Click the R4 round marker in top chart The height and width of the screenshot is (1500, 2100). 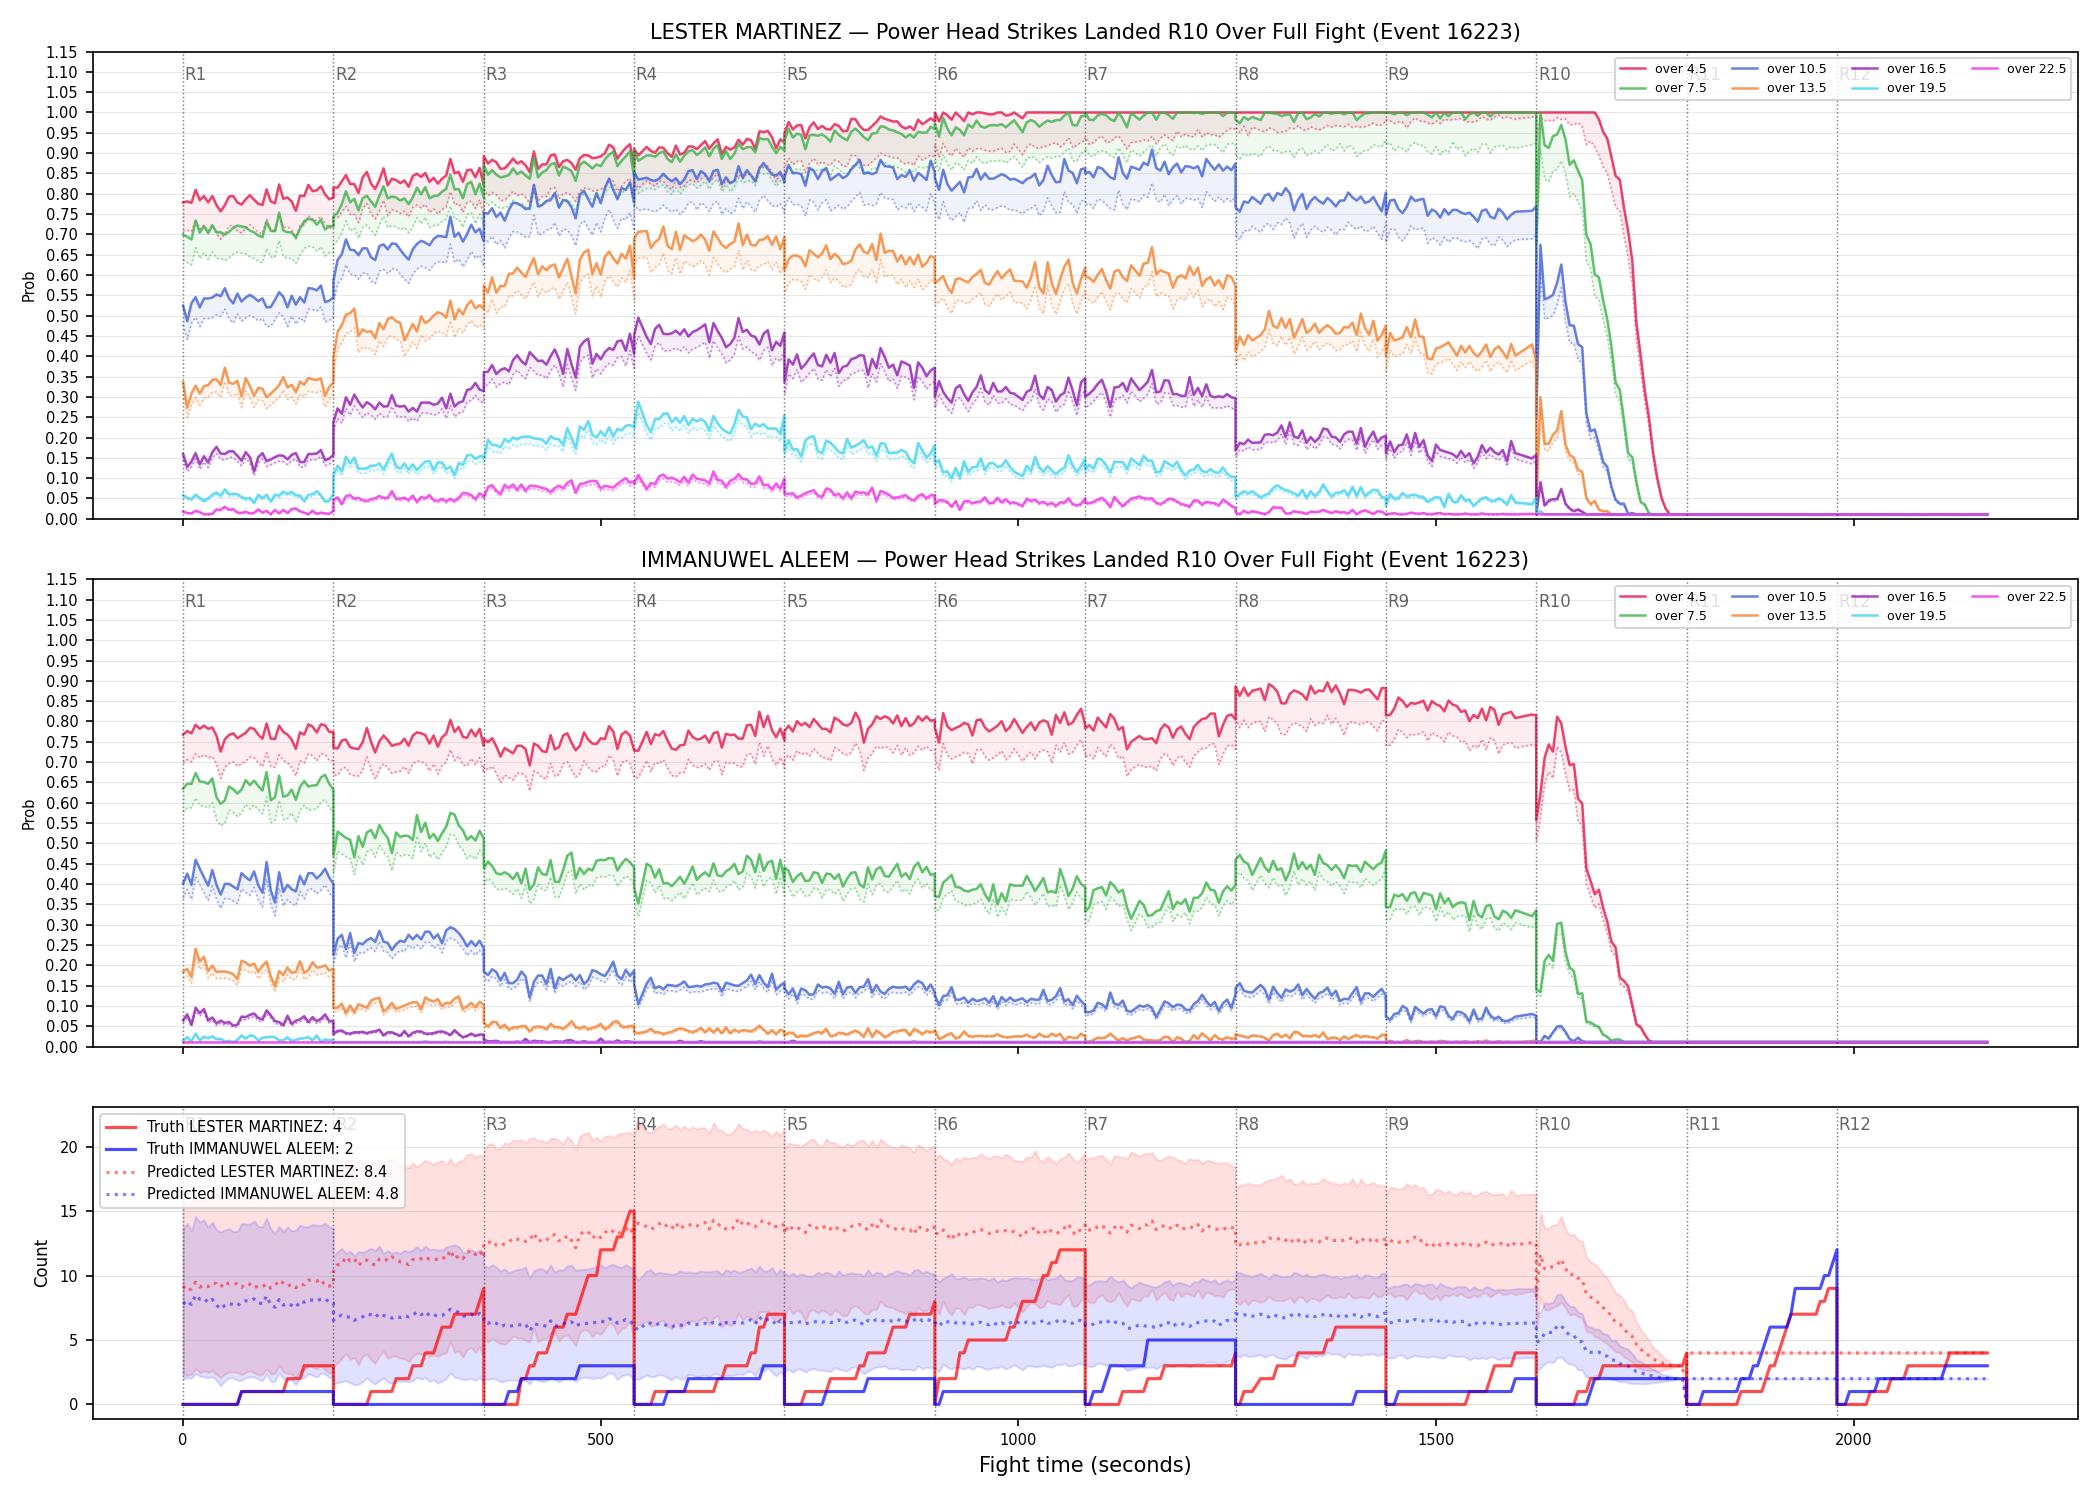pyautogui.click(x=646, y=74)
